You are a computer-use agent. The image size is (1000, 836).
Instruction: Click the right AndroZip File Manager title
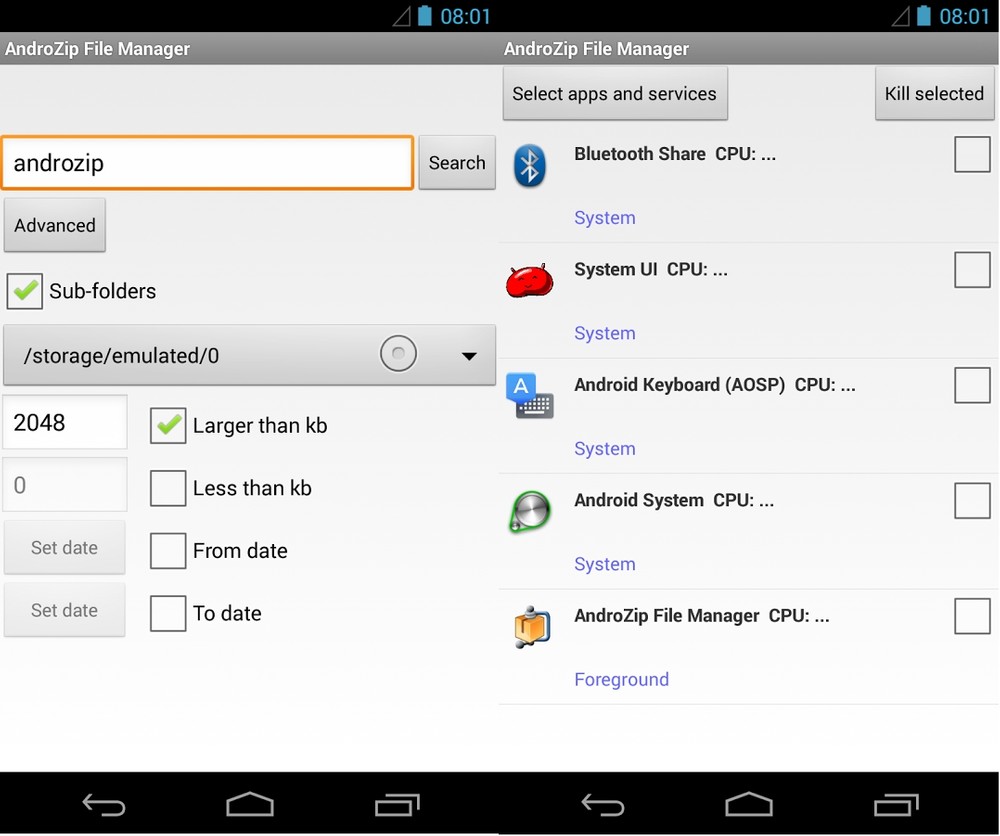click(x=596, y=48)
